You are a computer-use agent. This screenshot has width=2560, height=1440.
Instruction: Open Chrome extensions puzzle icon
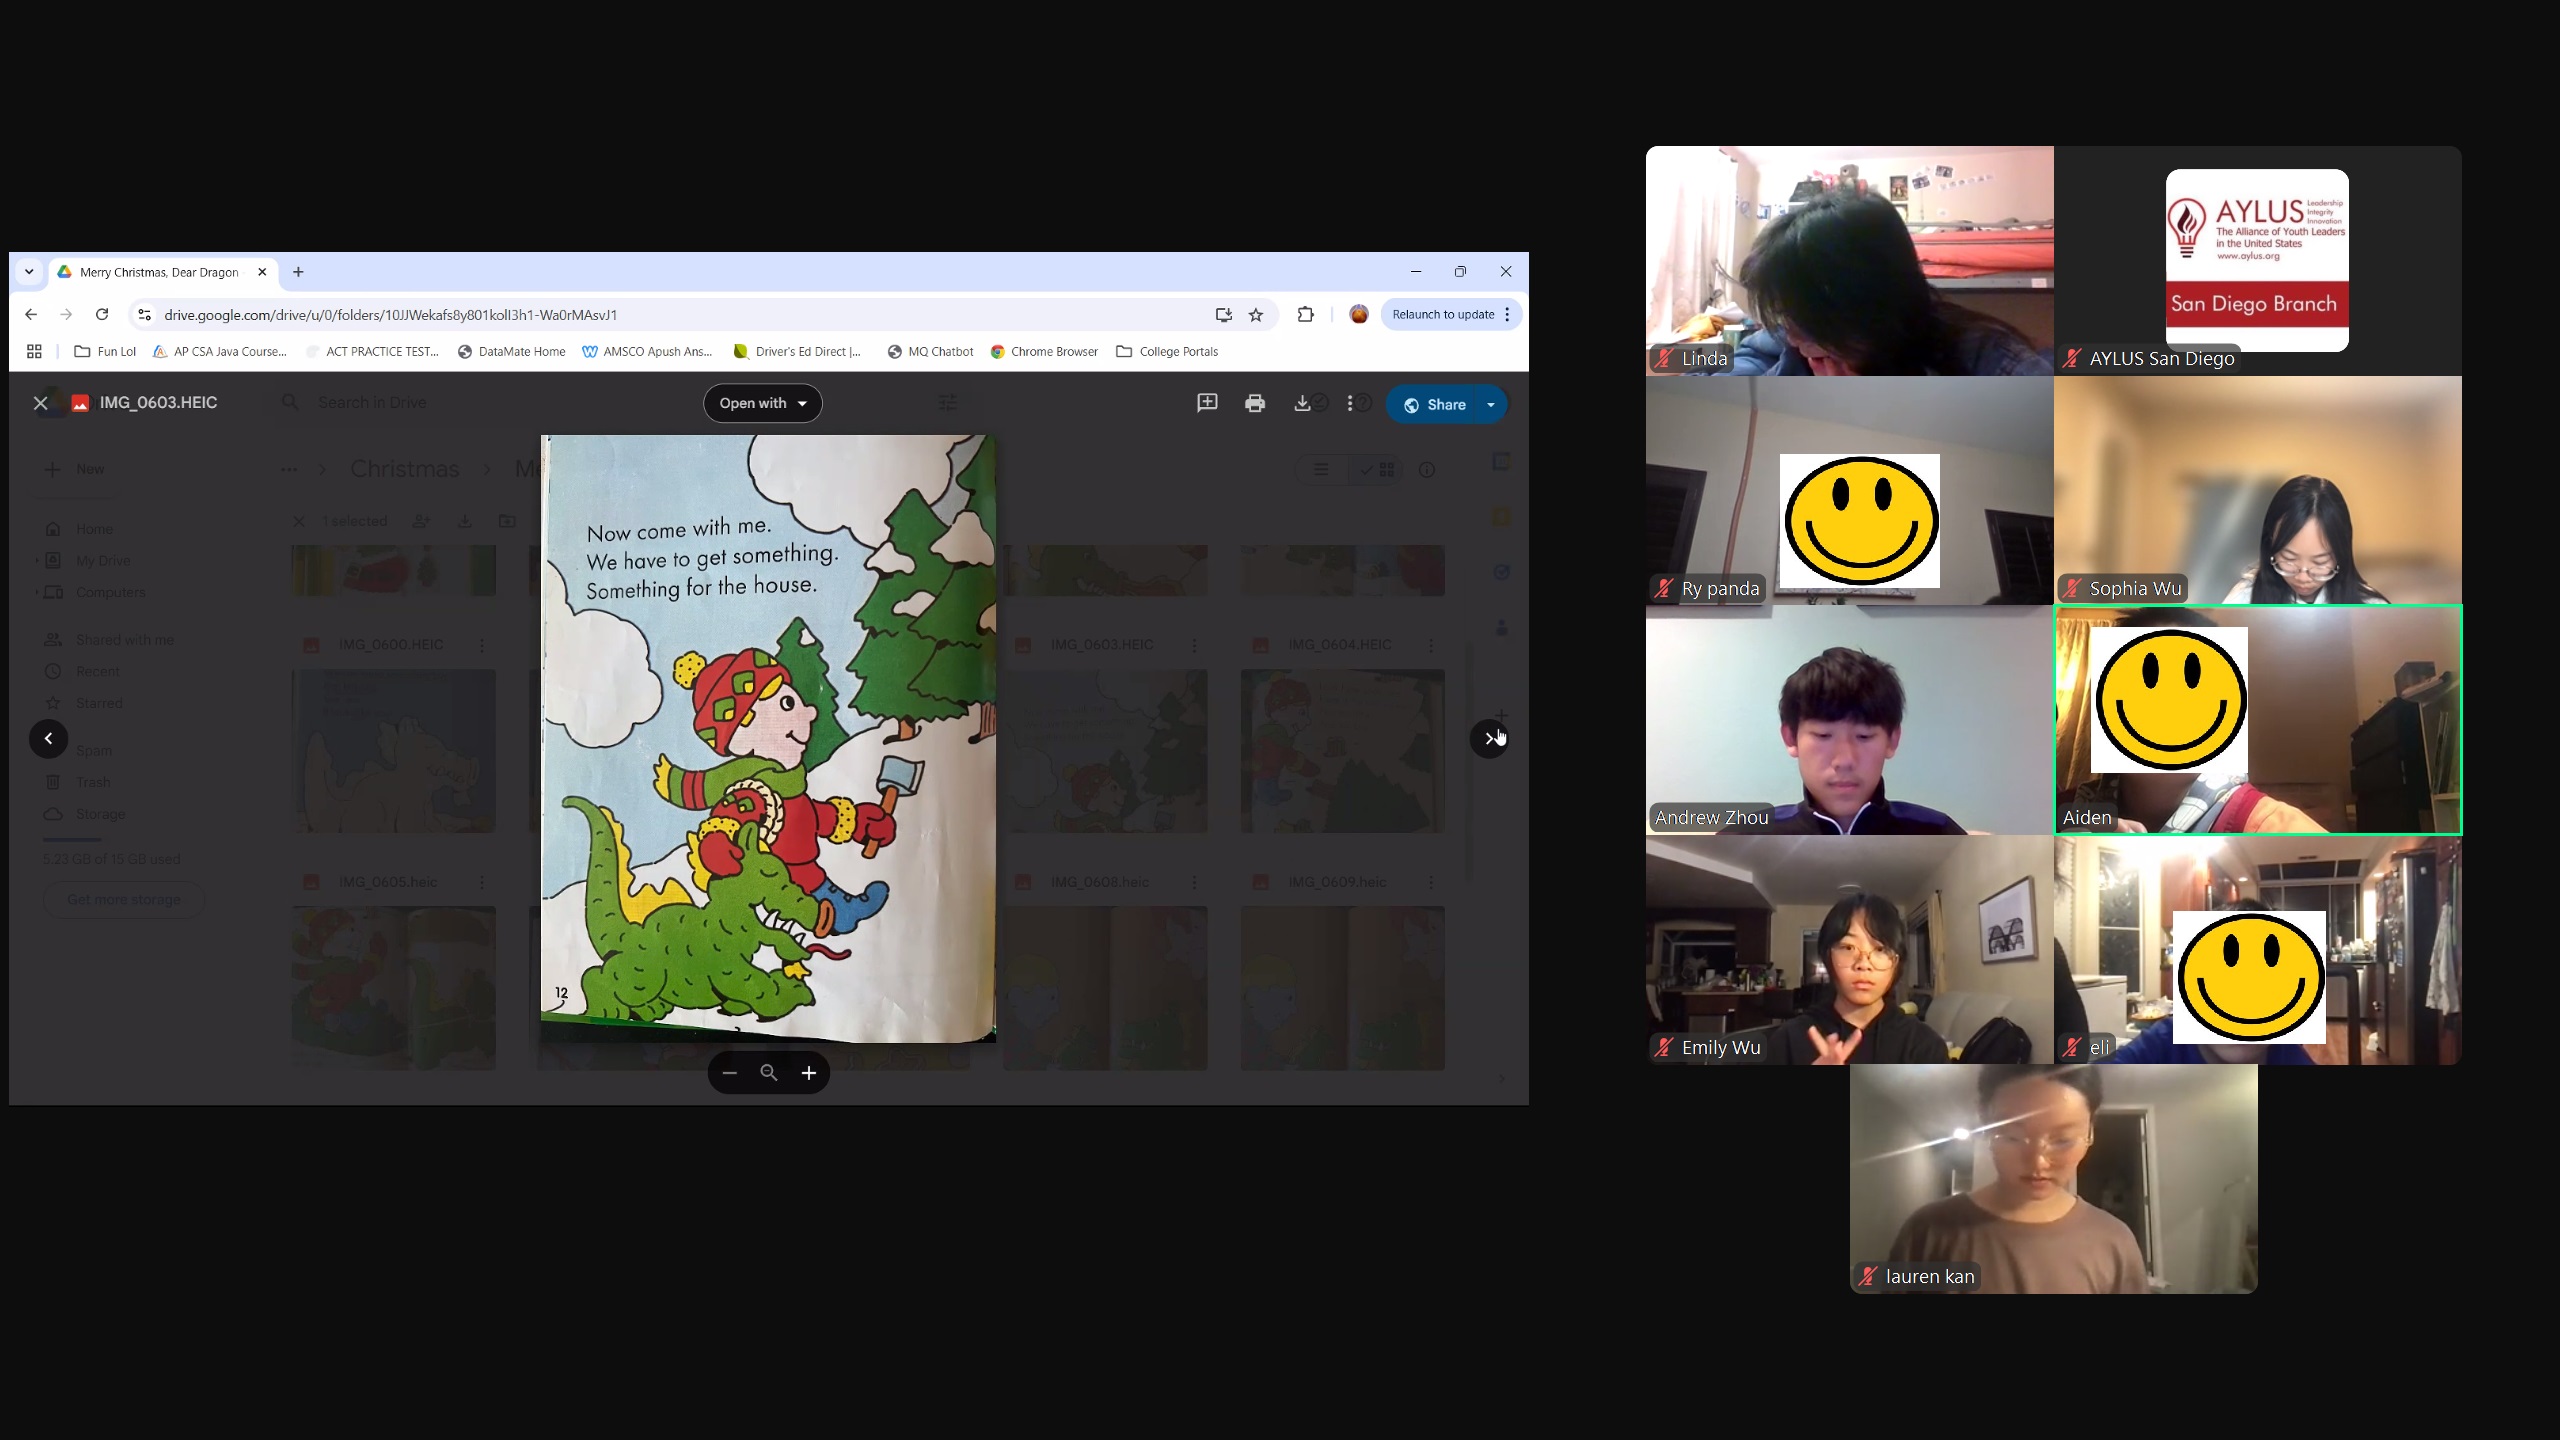pyautogui.click(x=1305, y=314)
